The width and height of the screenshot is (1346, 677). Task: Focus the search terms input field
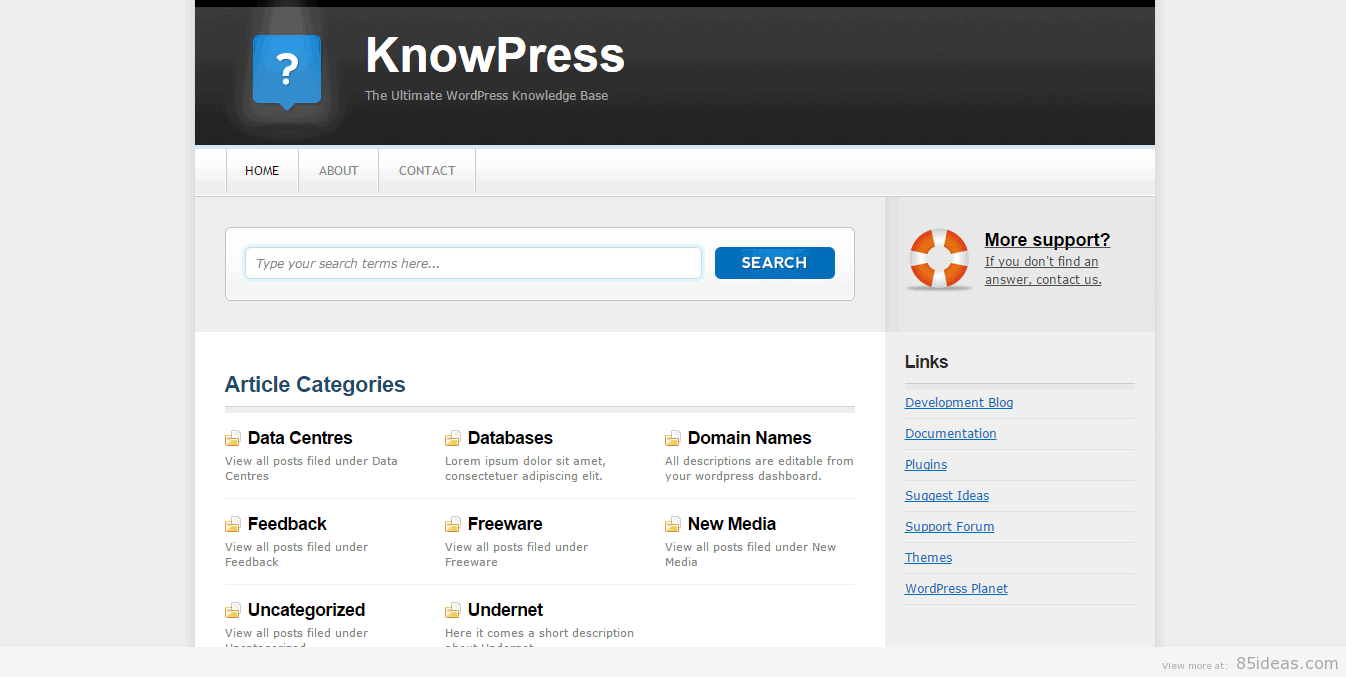pos(473,263)
